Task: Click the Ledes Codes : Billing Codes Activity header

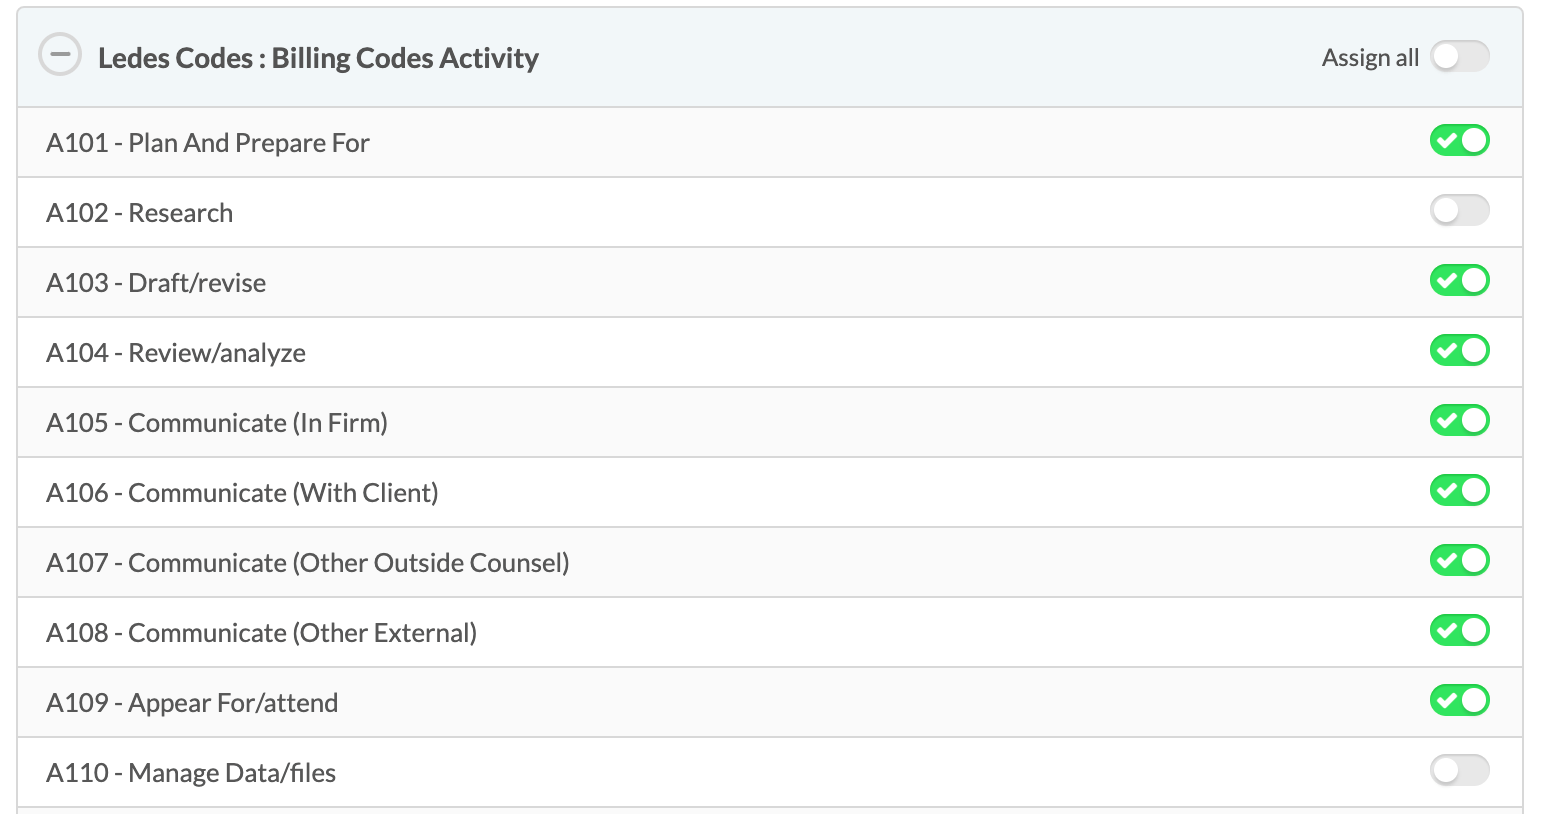Action: 318,58
